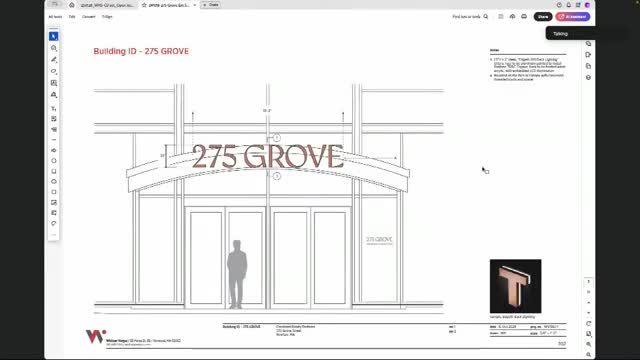This screenshot has height=360, width=640.
Task: Select the line drawing tool
Action: point(53,140)
